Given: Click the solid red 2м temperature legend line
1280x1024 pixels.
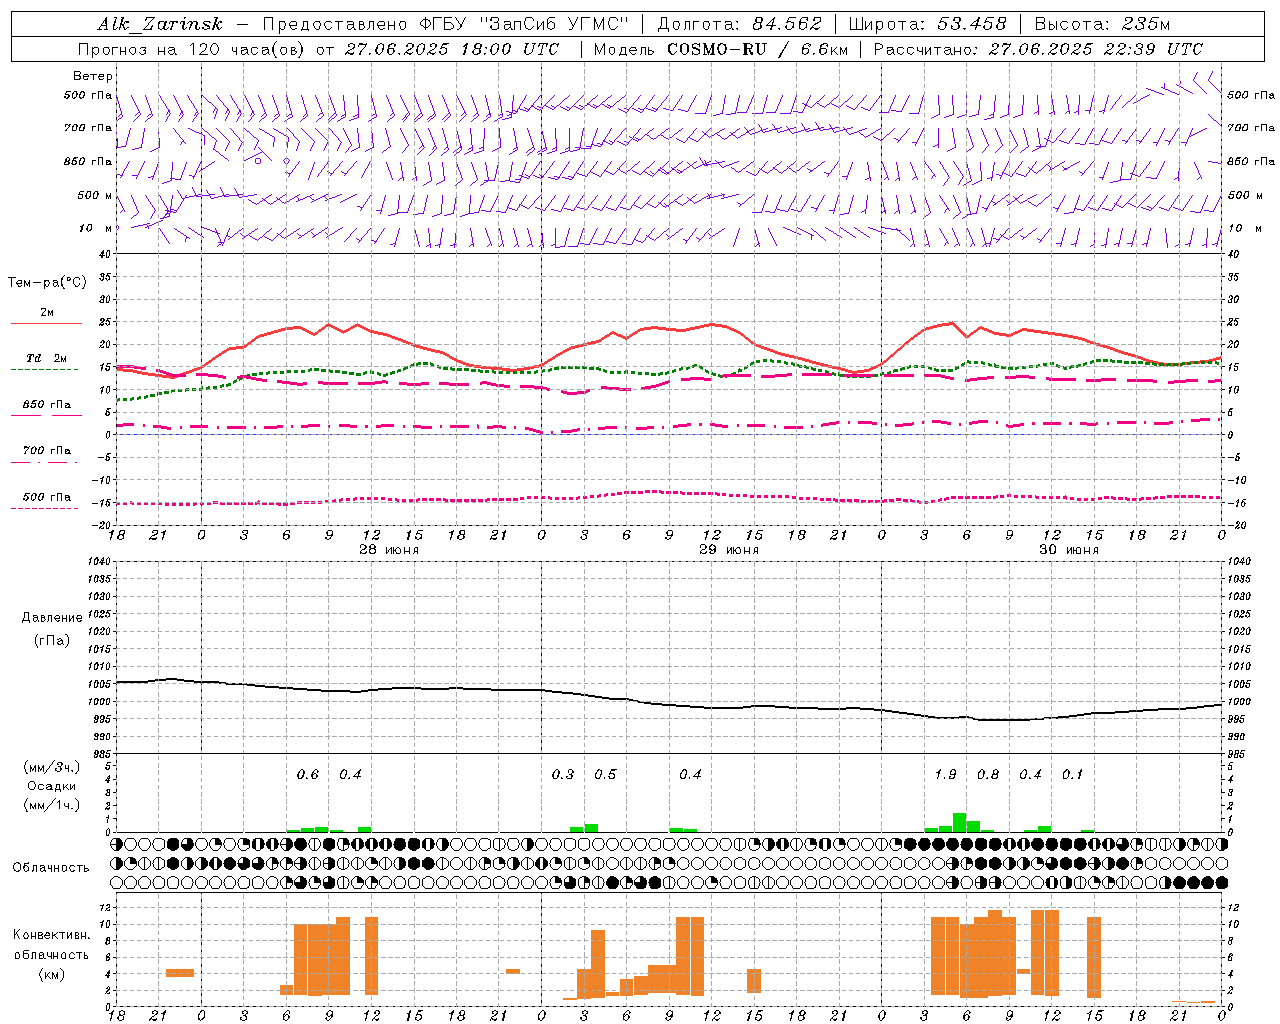Looking at the screenshot, I should point(46,324).
